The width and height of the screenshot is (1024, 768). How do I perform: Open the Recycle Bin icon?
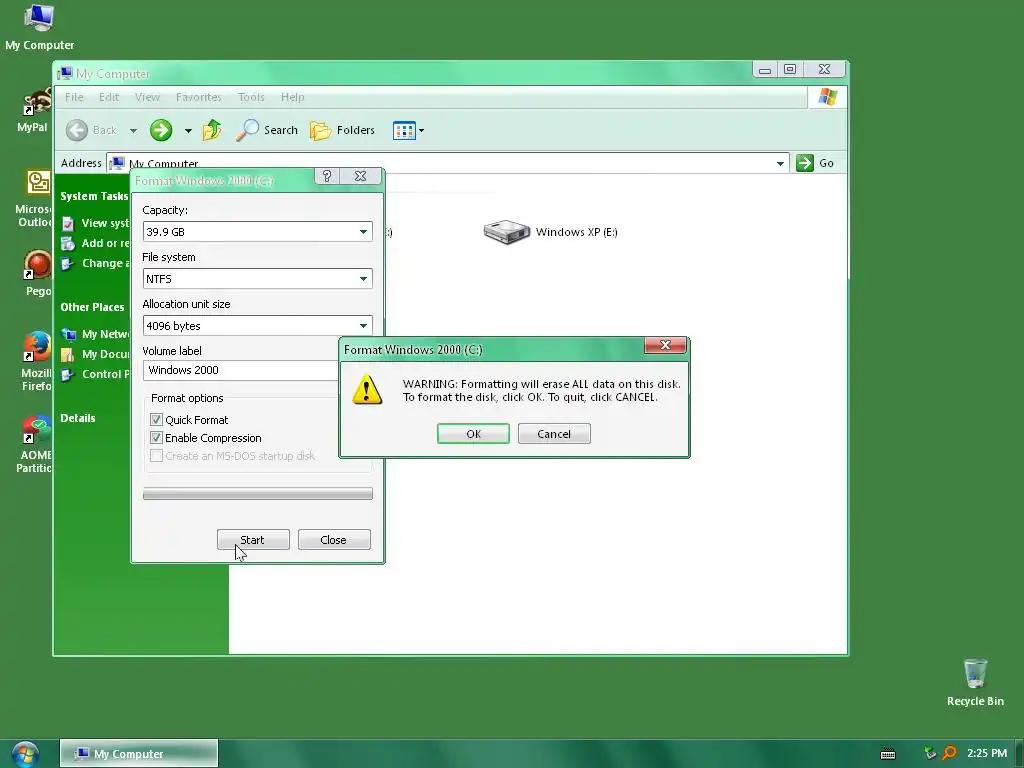[975, 682]
